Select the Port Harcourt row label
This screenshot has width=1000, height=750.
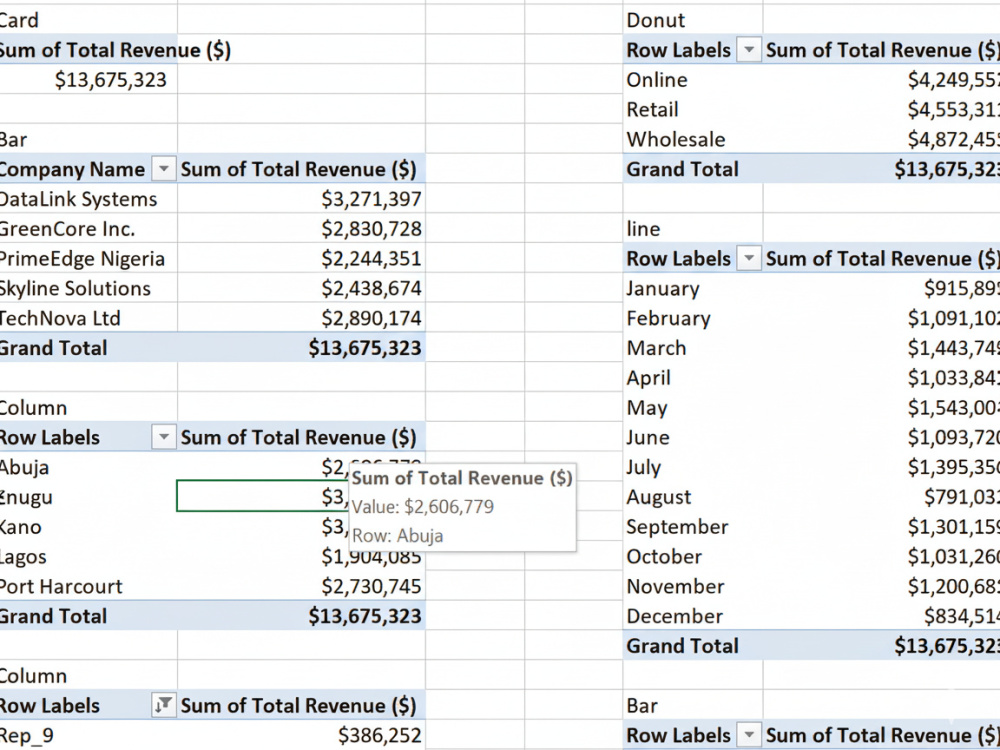88,587
